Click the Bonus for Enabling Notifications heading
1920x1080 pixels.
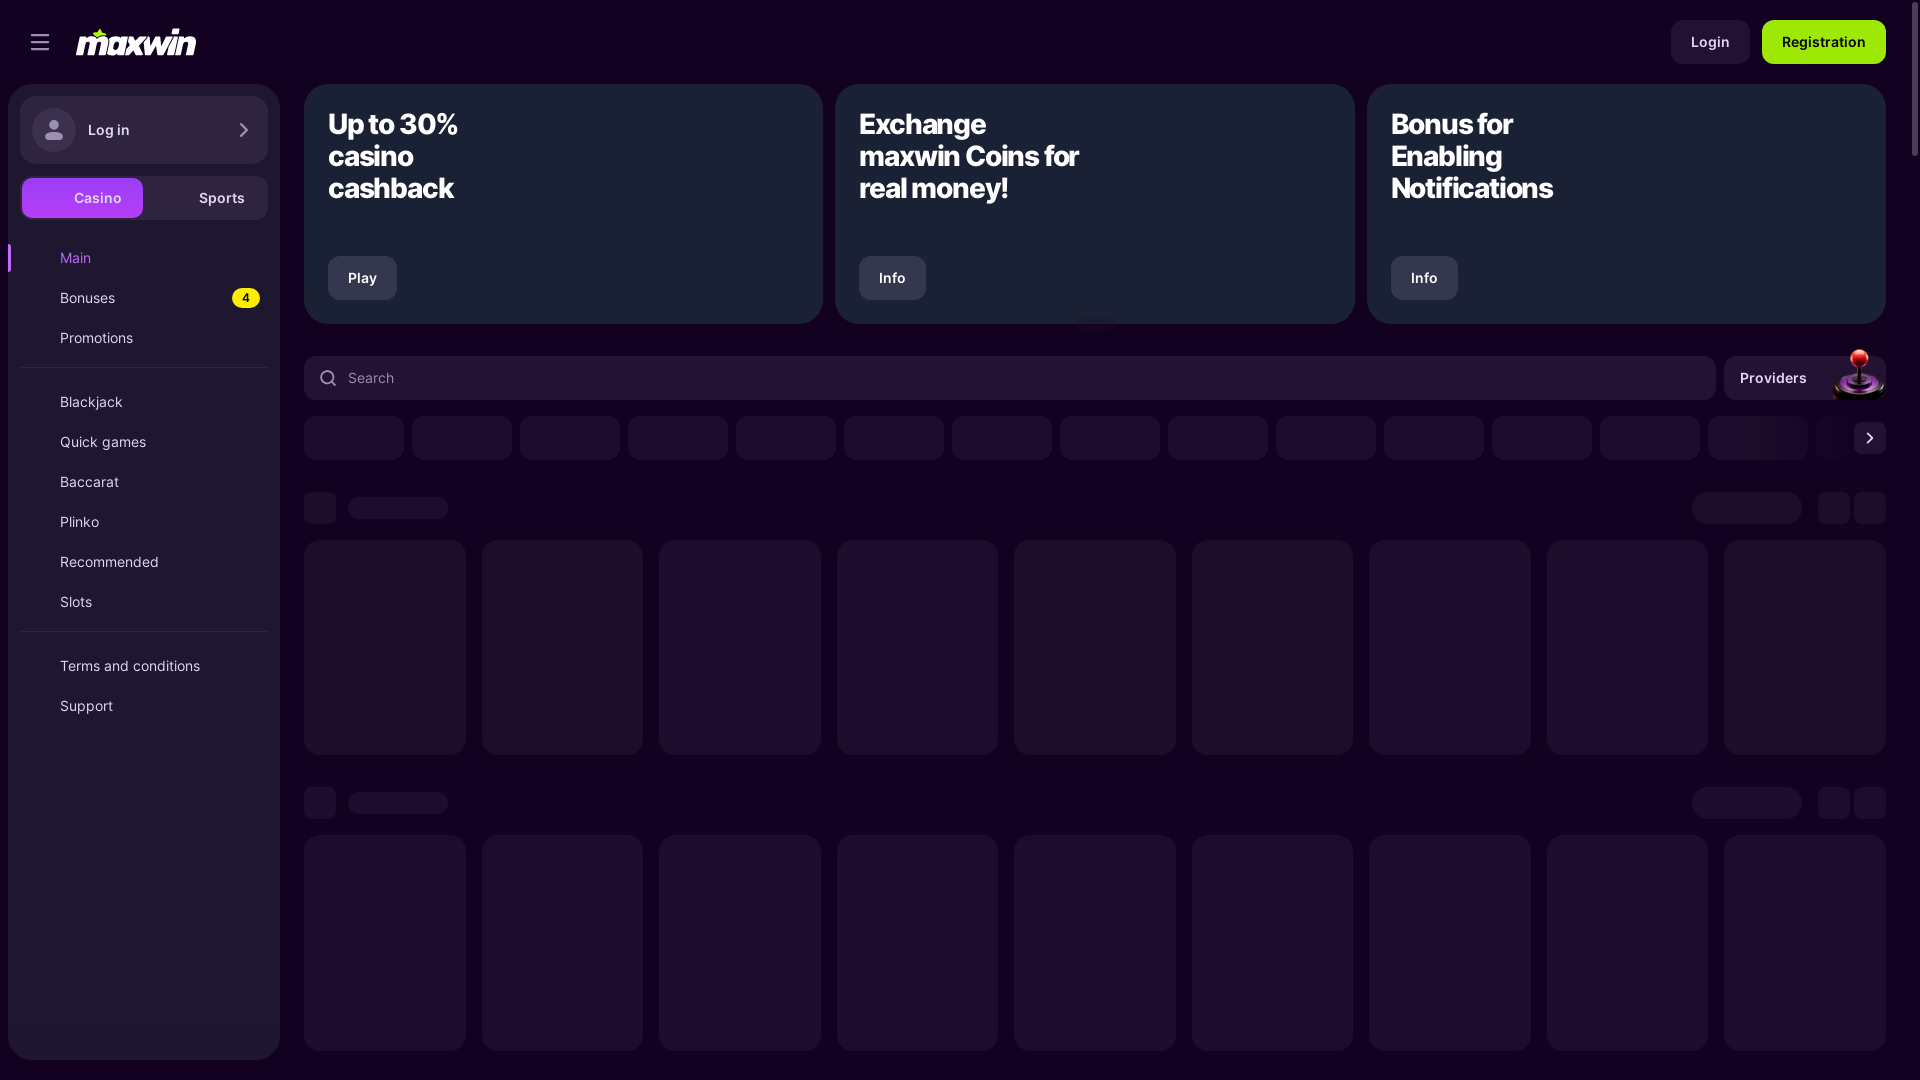(1472, 156)
